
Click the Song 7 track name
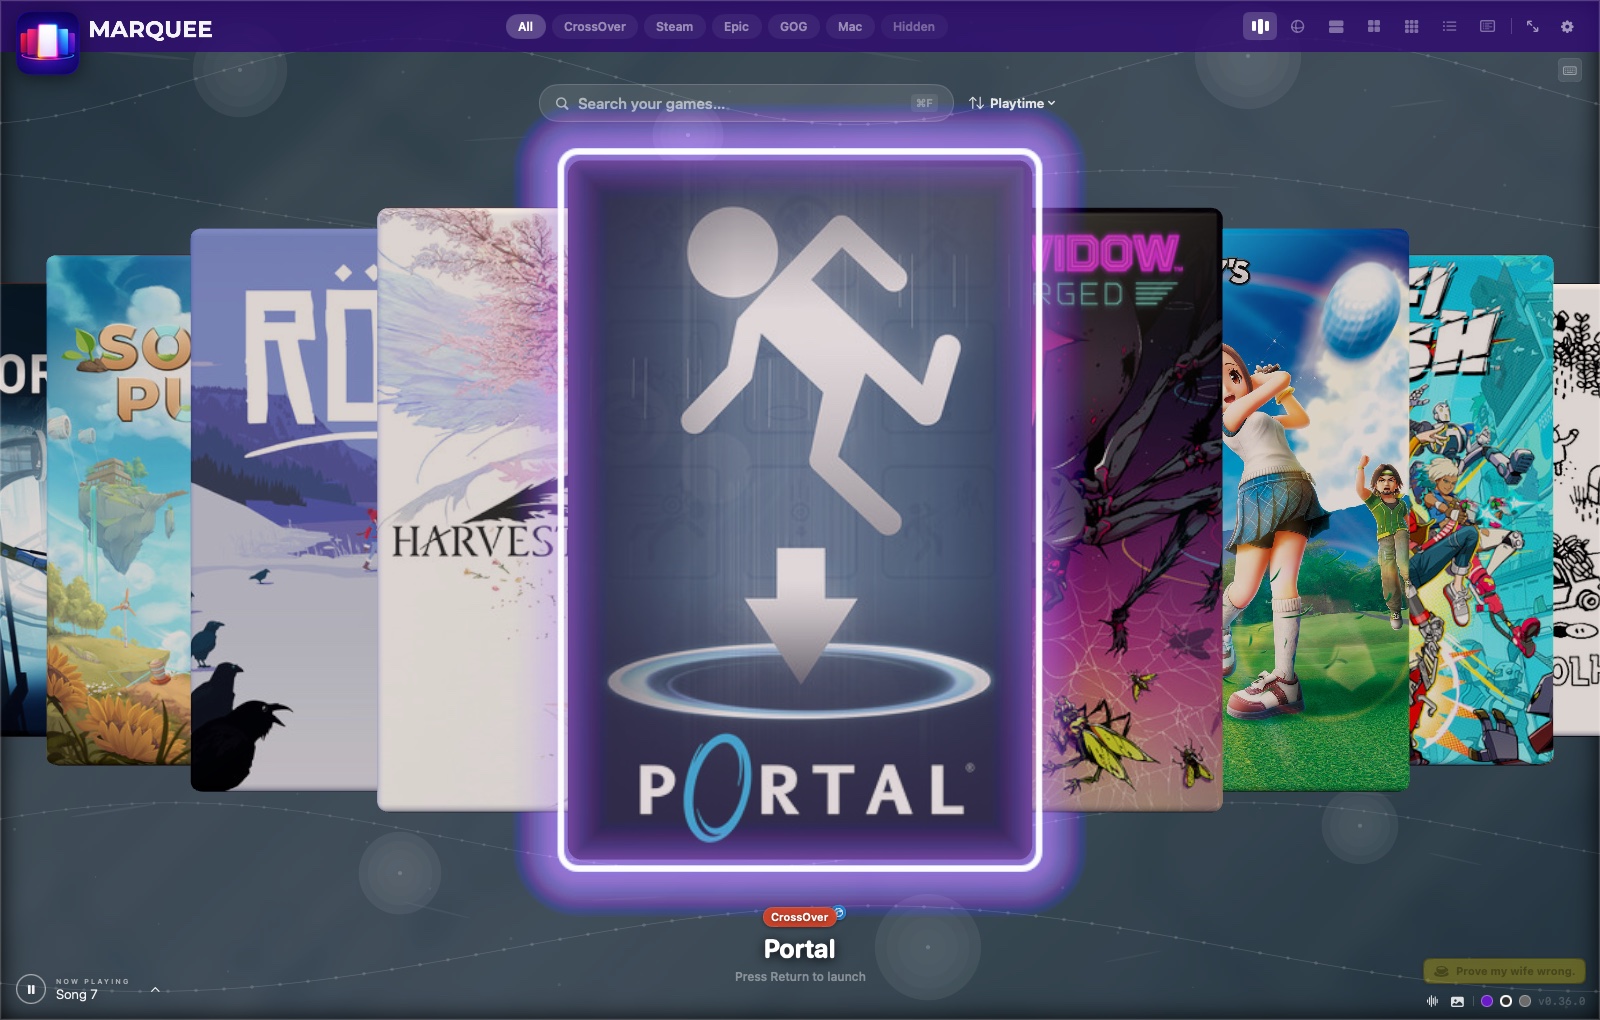77,995
